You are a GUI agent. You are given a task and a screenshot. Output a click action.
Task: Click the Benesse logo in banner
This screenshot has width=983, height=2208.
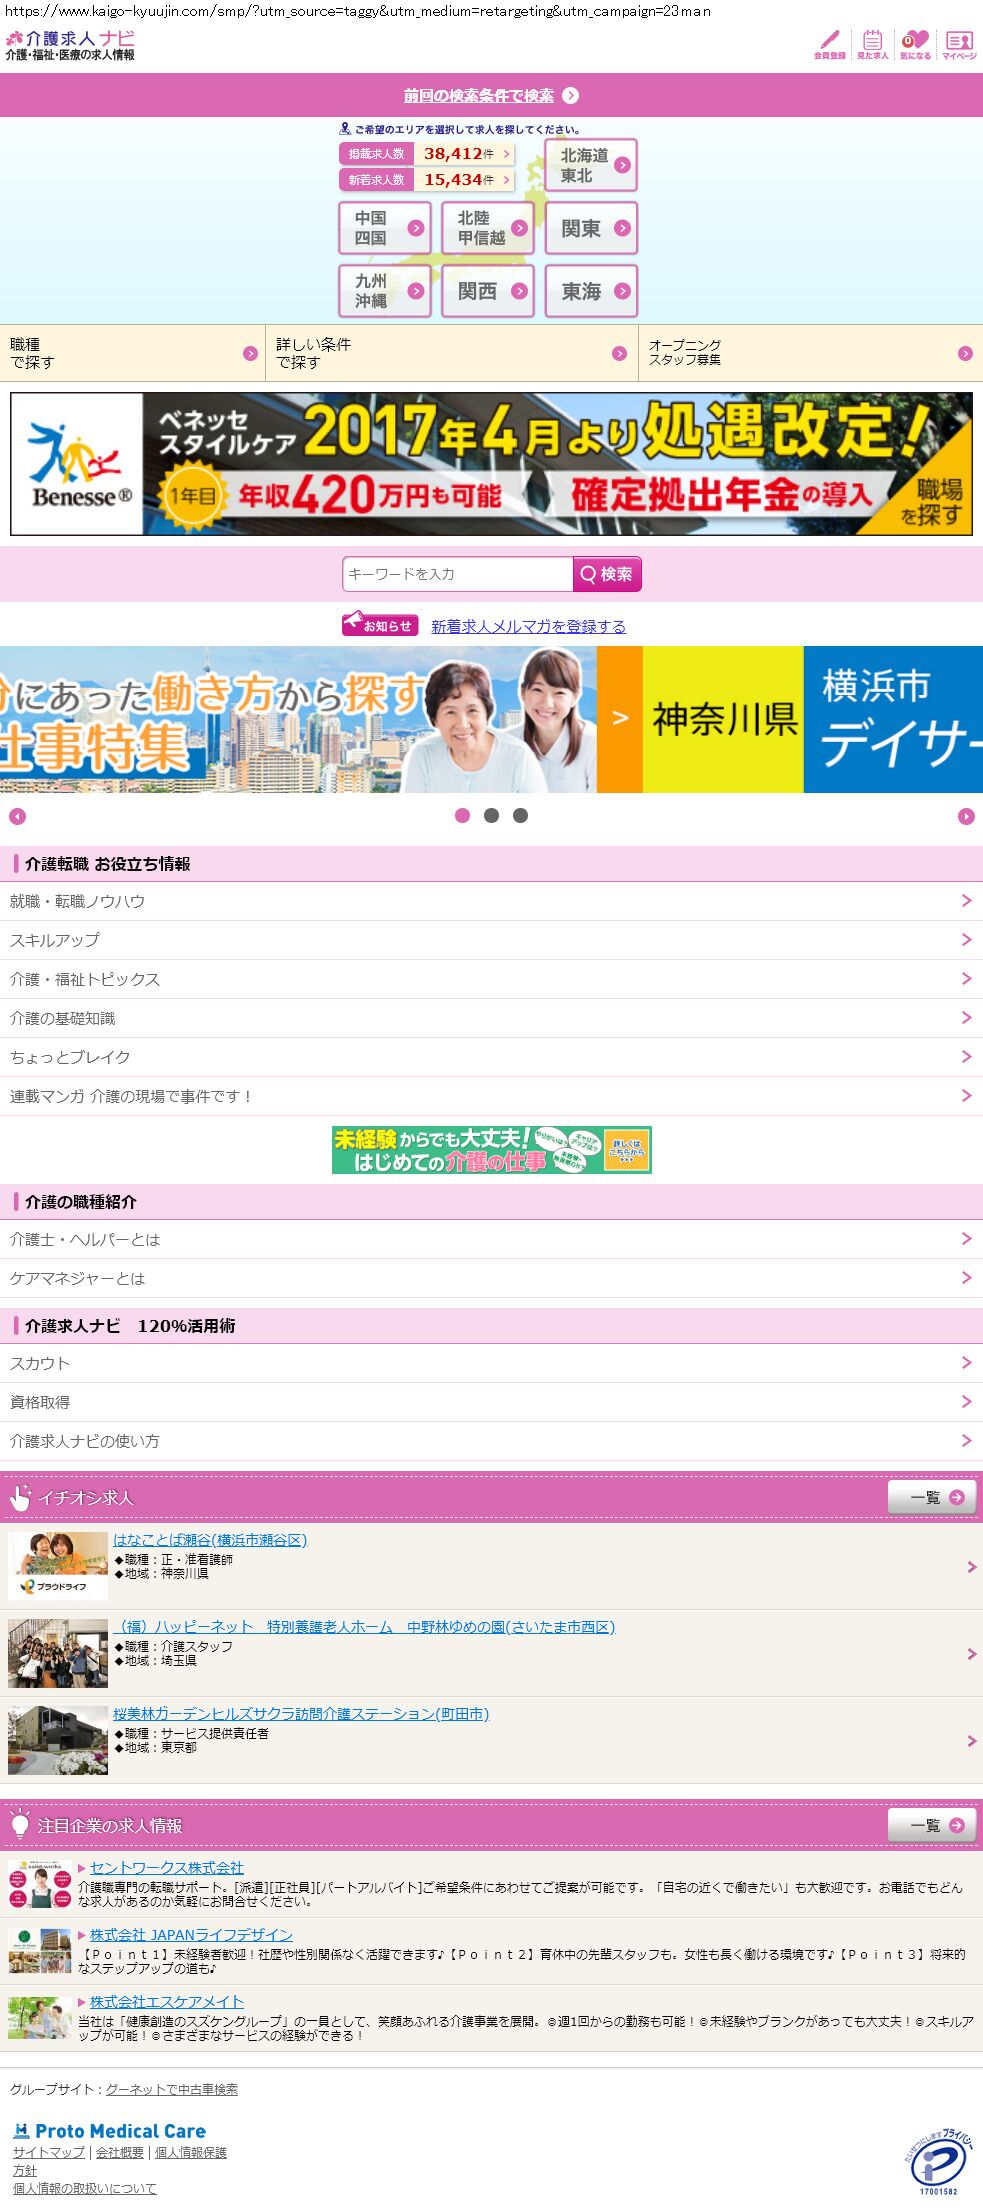point(78,464)
